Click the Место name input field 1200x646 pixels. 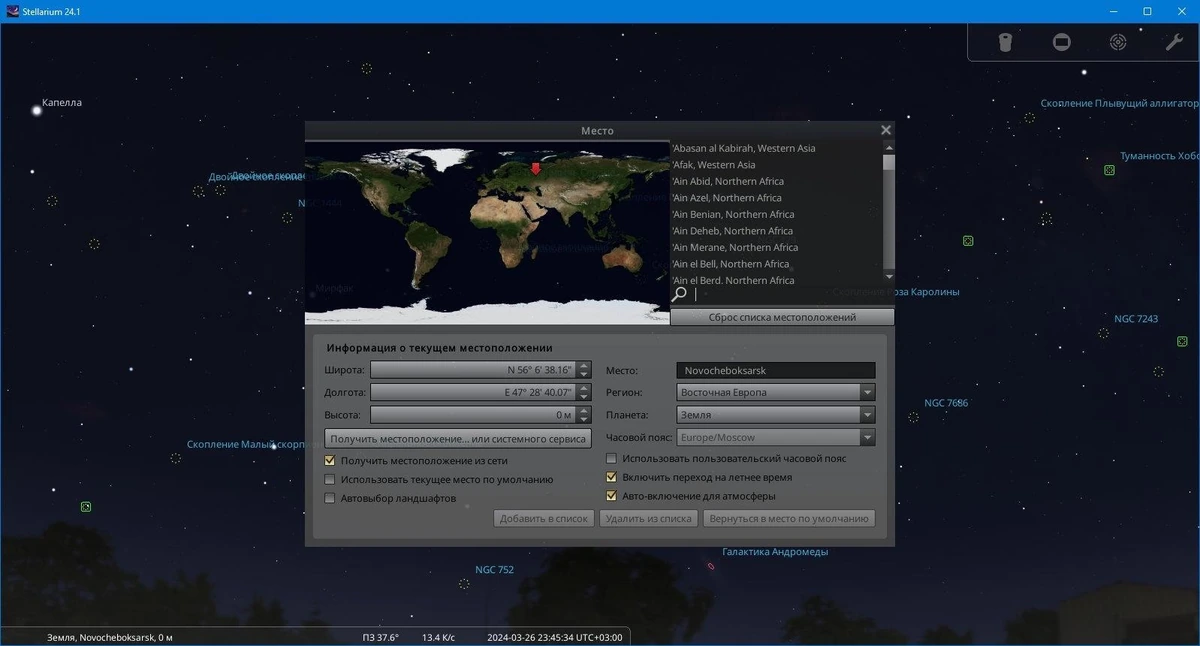pos(776,371)
